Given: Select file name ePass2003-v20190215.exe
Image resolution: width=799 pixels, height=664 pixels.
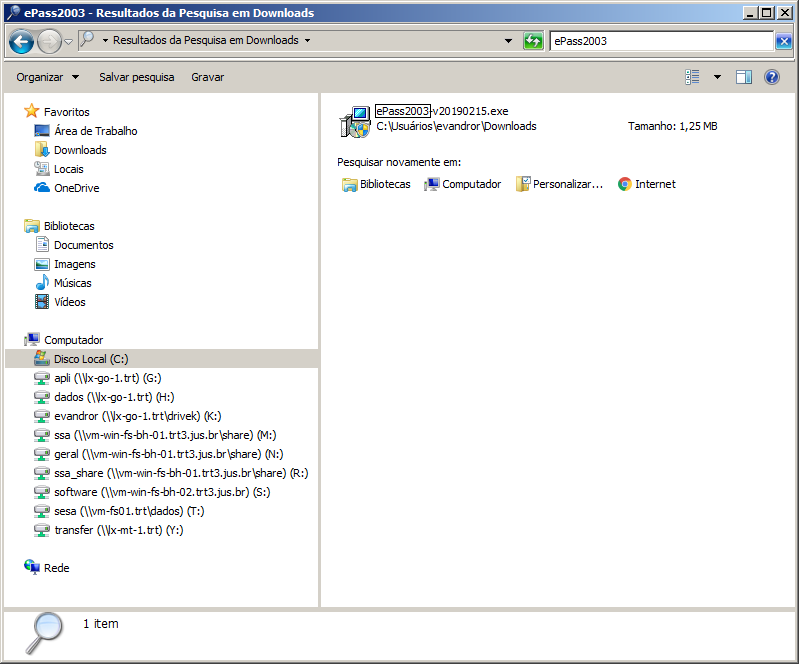Looking at the screenshot, I should click(442, 111).
